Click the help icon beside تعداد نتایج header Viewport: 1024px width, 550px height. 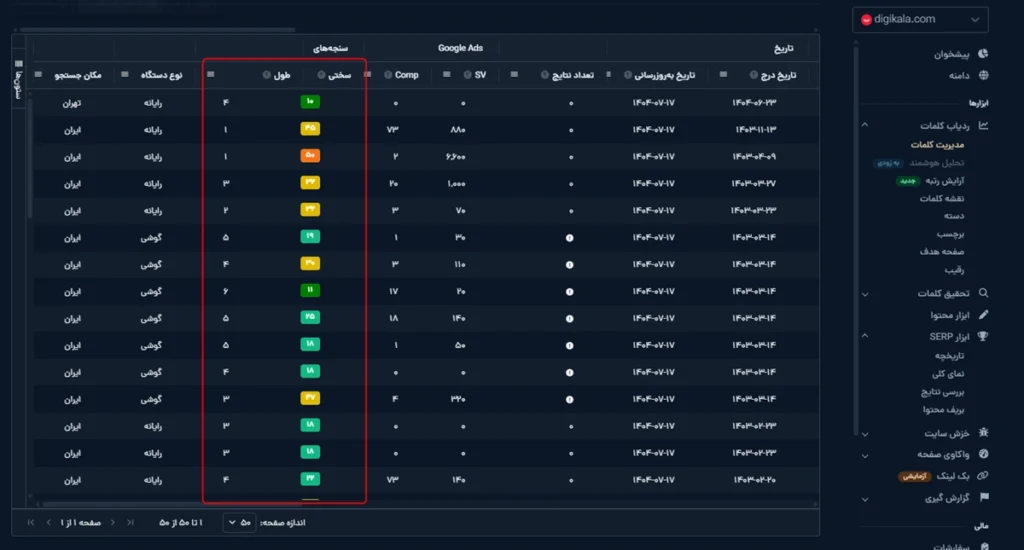[545, 75]
